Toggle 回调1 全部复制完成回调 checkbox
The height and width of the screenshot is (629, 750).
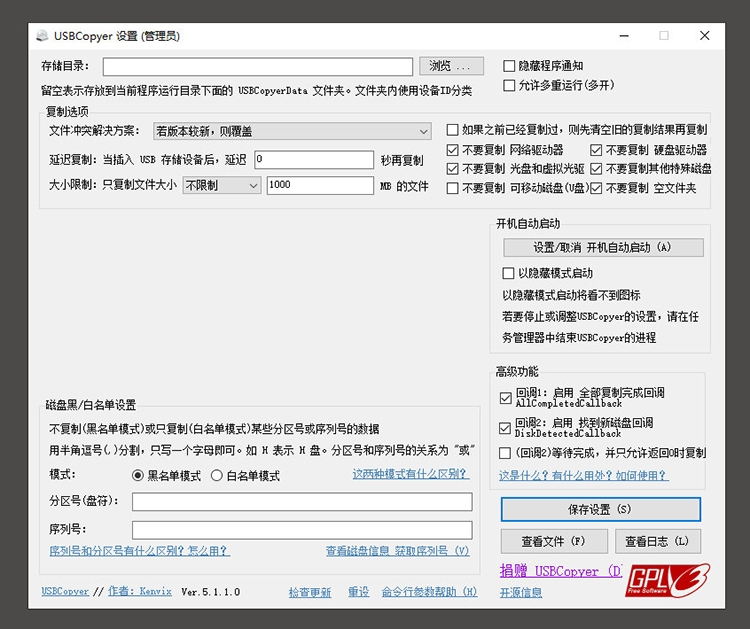(505, 397)
